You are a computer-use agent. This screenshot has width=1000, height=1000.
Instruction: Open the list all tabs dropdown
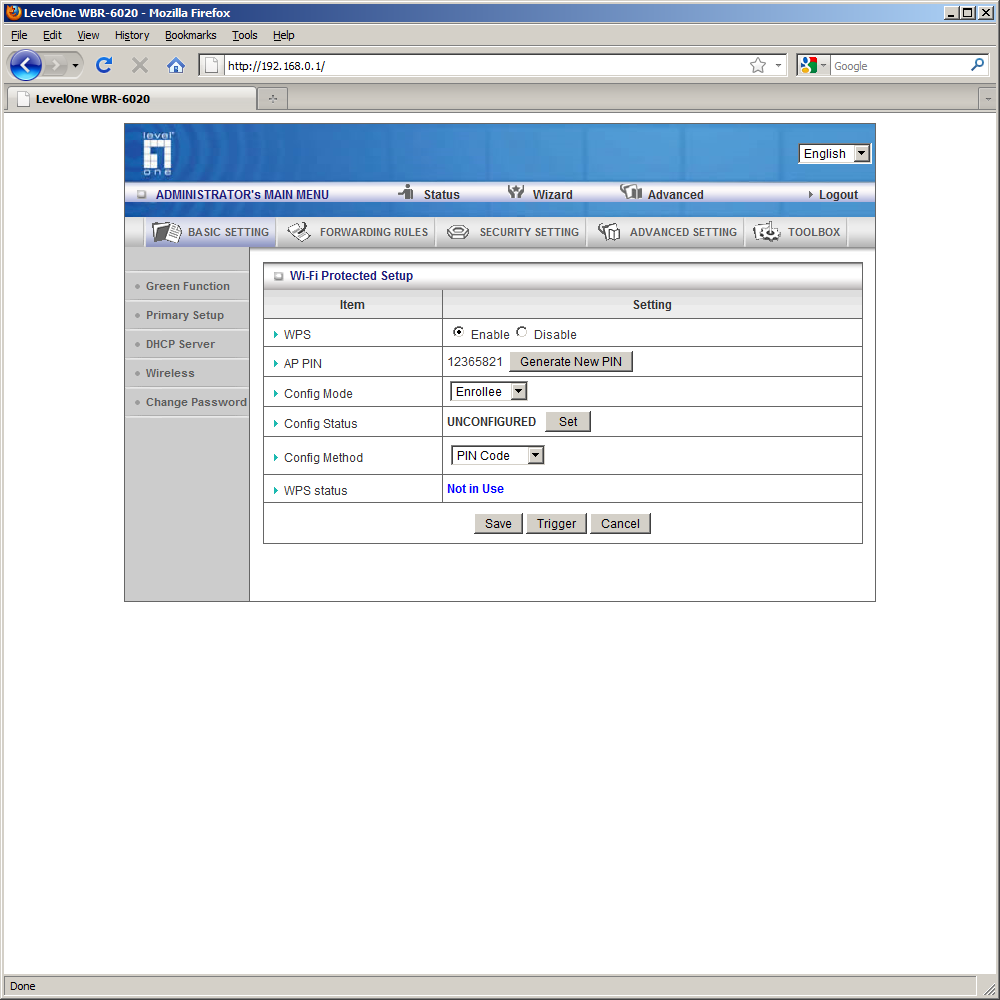point(987,99)
